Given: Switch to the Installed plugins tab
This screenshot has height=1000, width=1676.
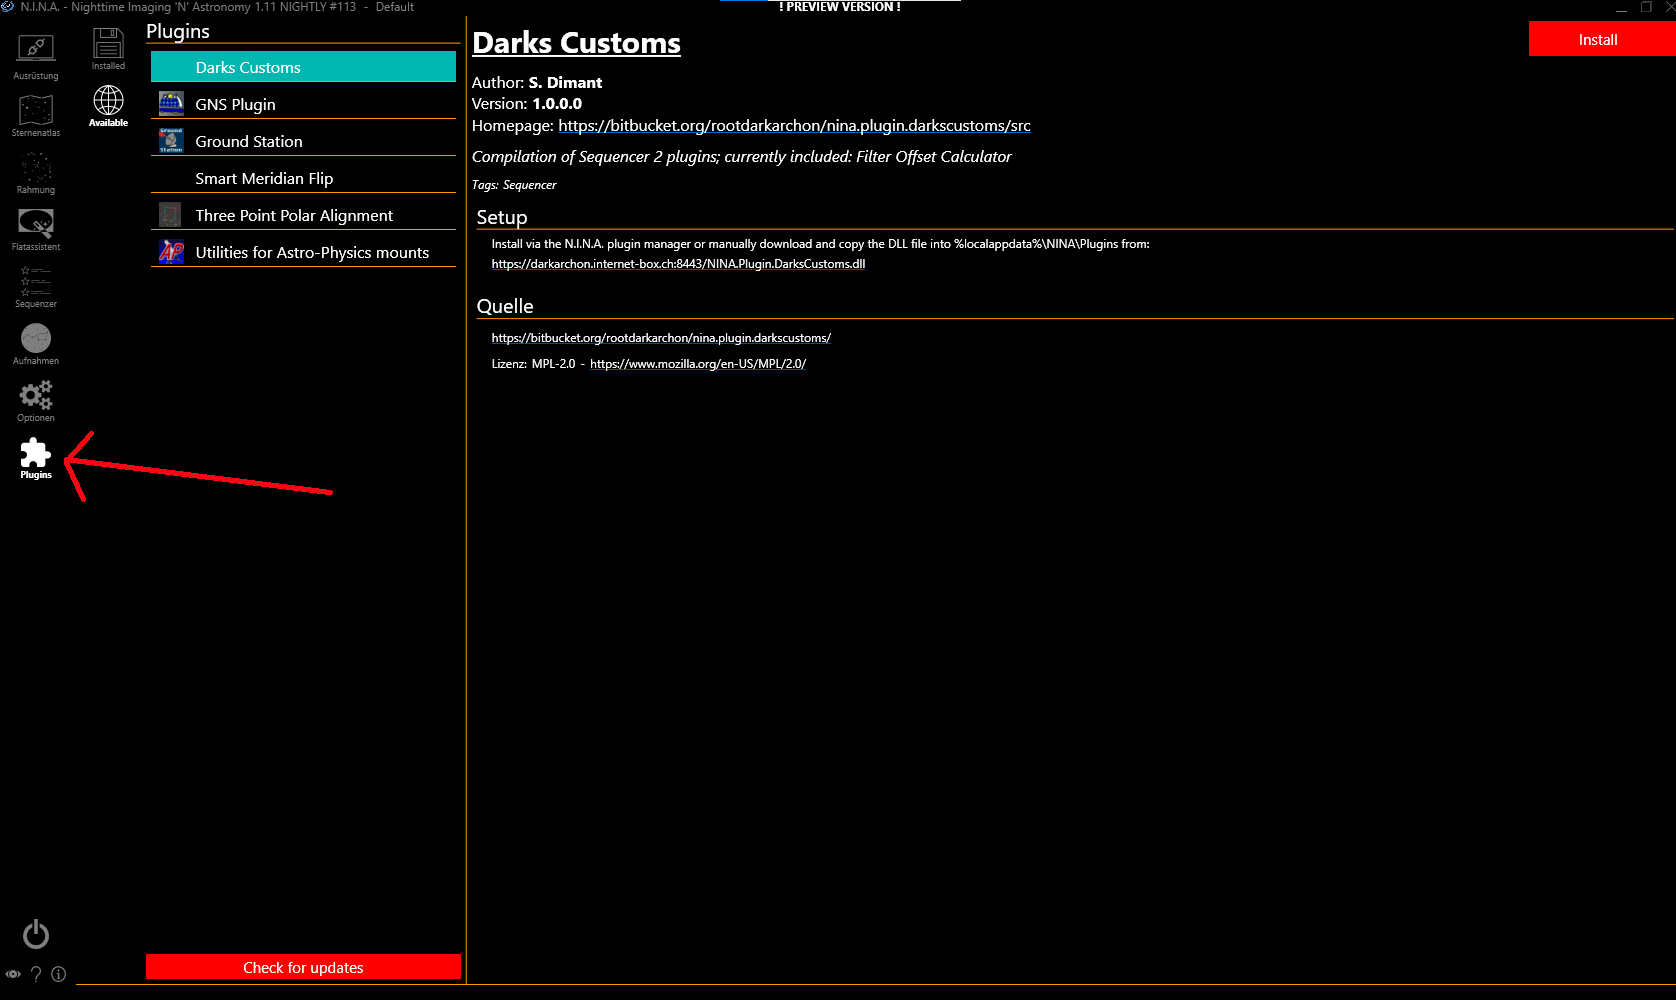Looking at the screenshot, I should coord(108,49).
